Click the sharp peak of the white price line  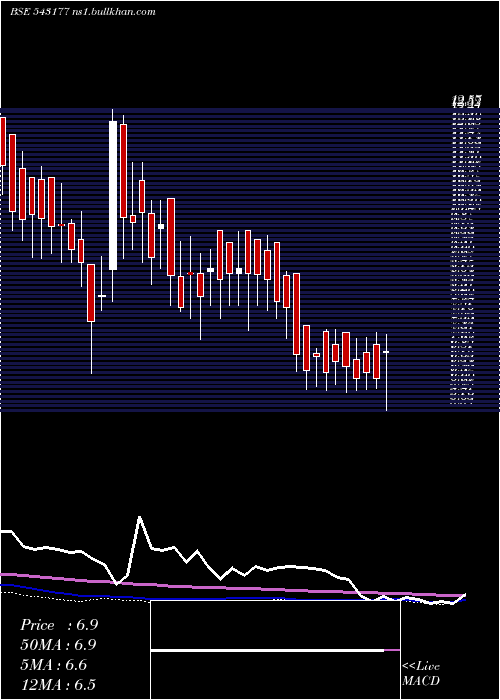pyautogui.click(x=140, y=518)
